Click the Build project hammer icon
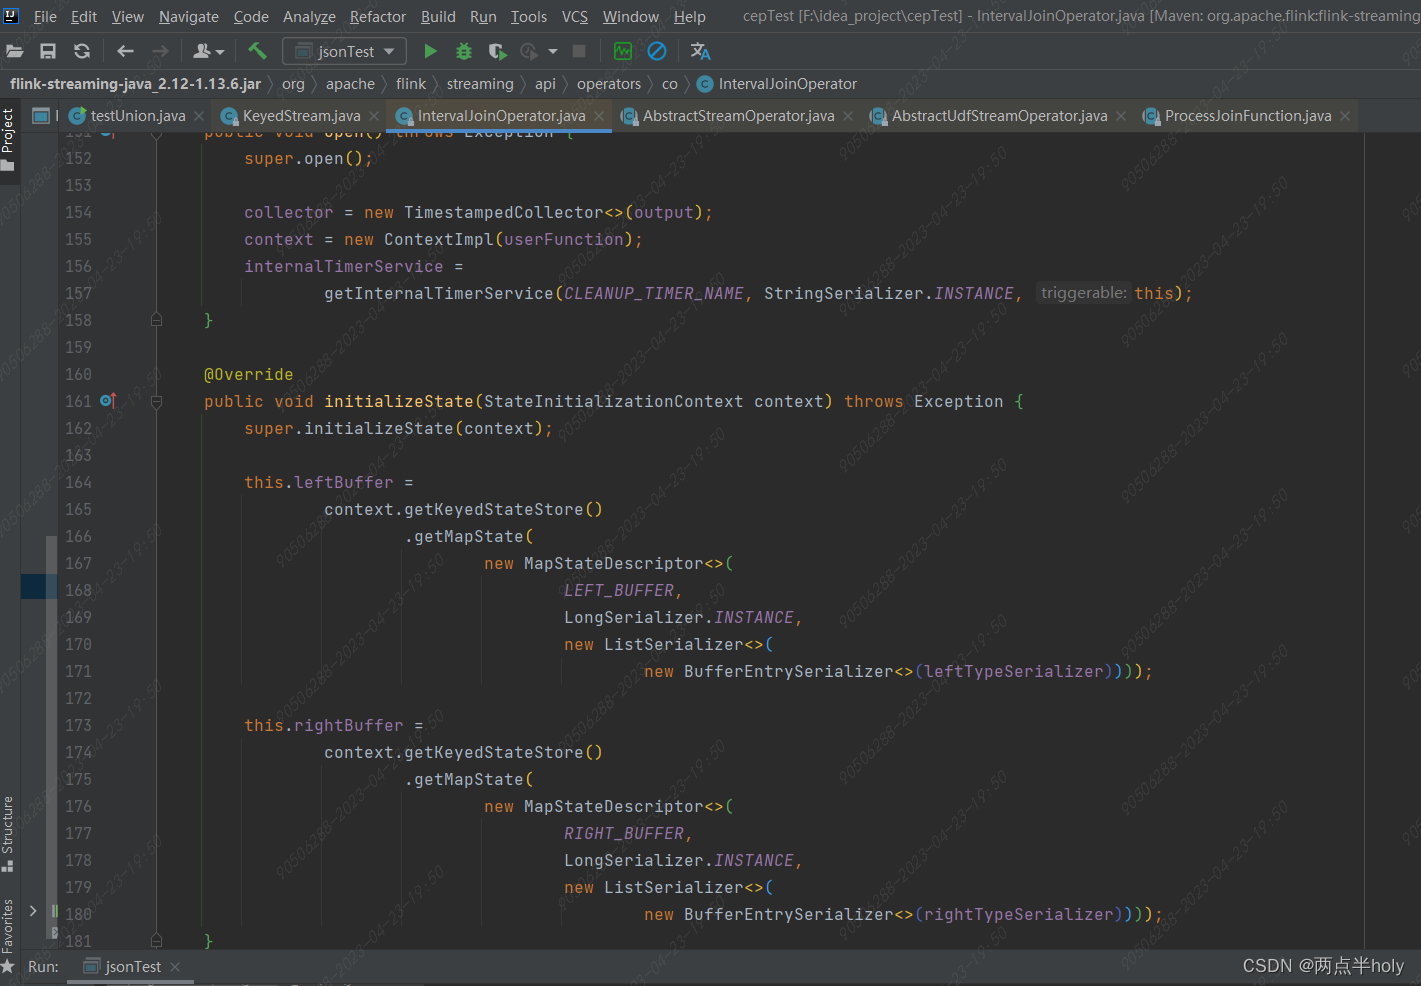Screen dimensions: 1421x986 click(x=258, y=51)
